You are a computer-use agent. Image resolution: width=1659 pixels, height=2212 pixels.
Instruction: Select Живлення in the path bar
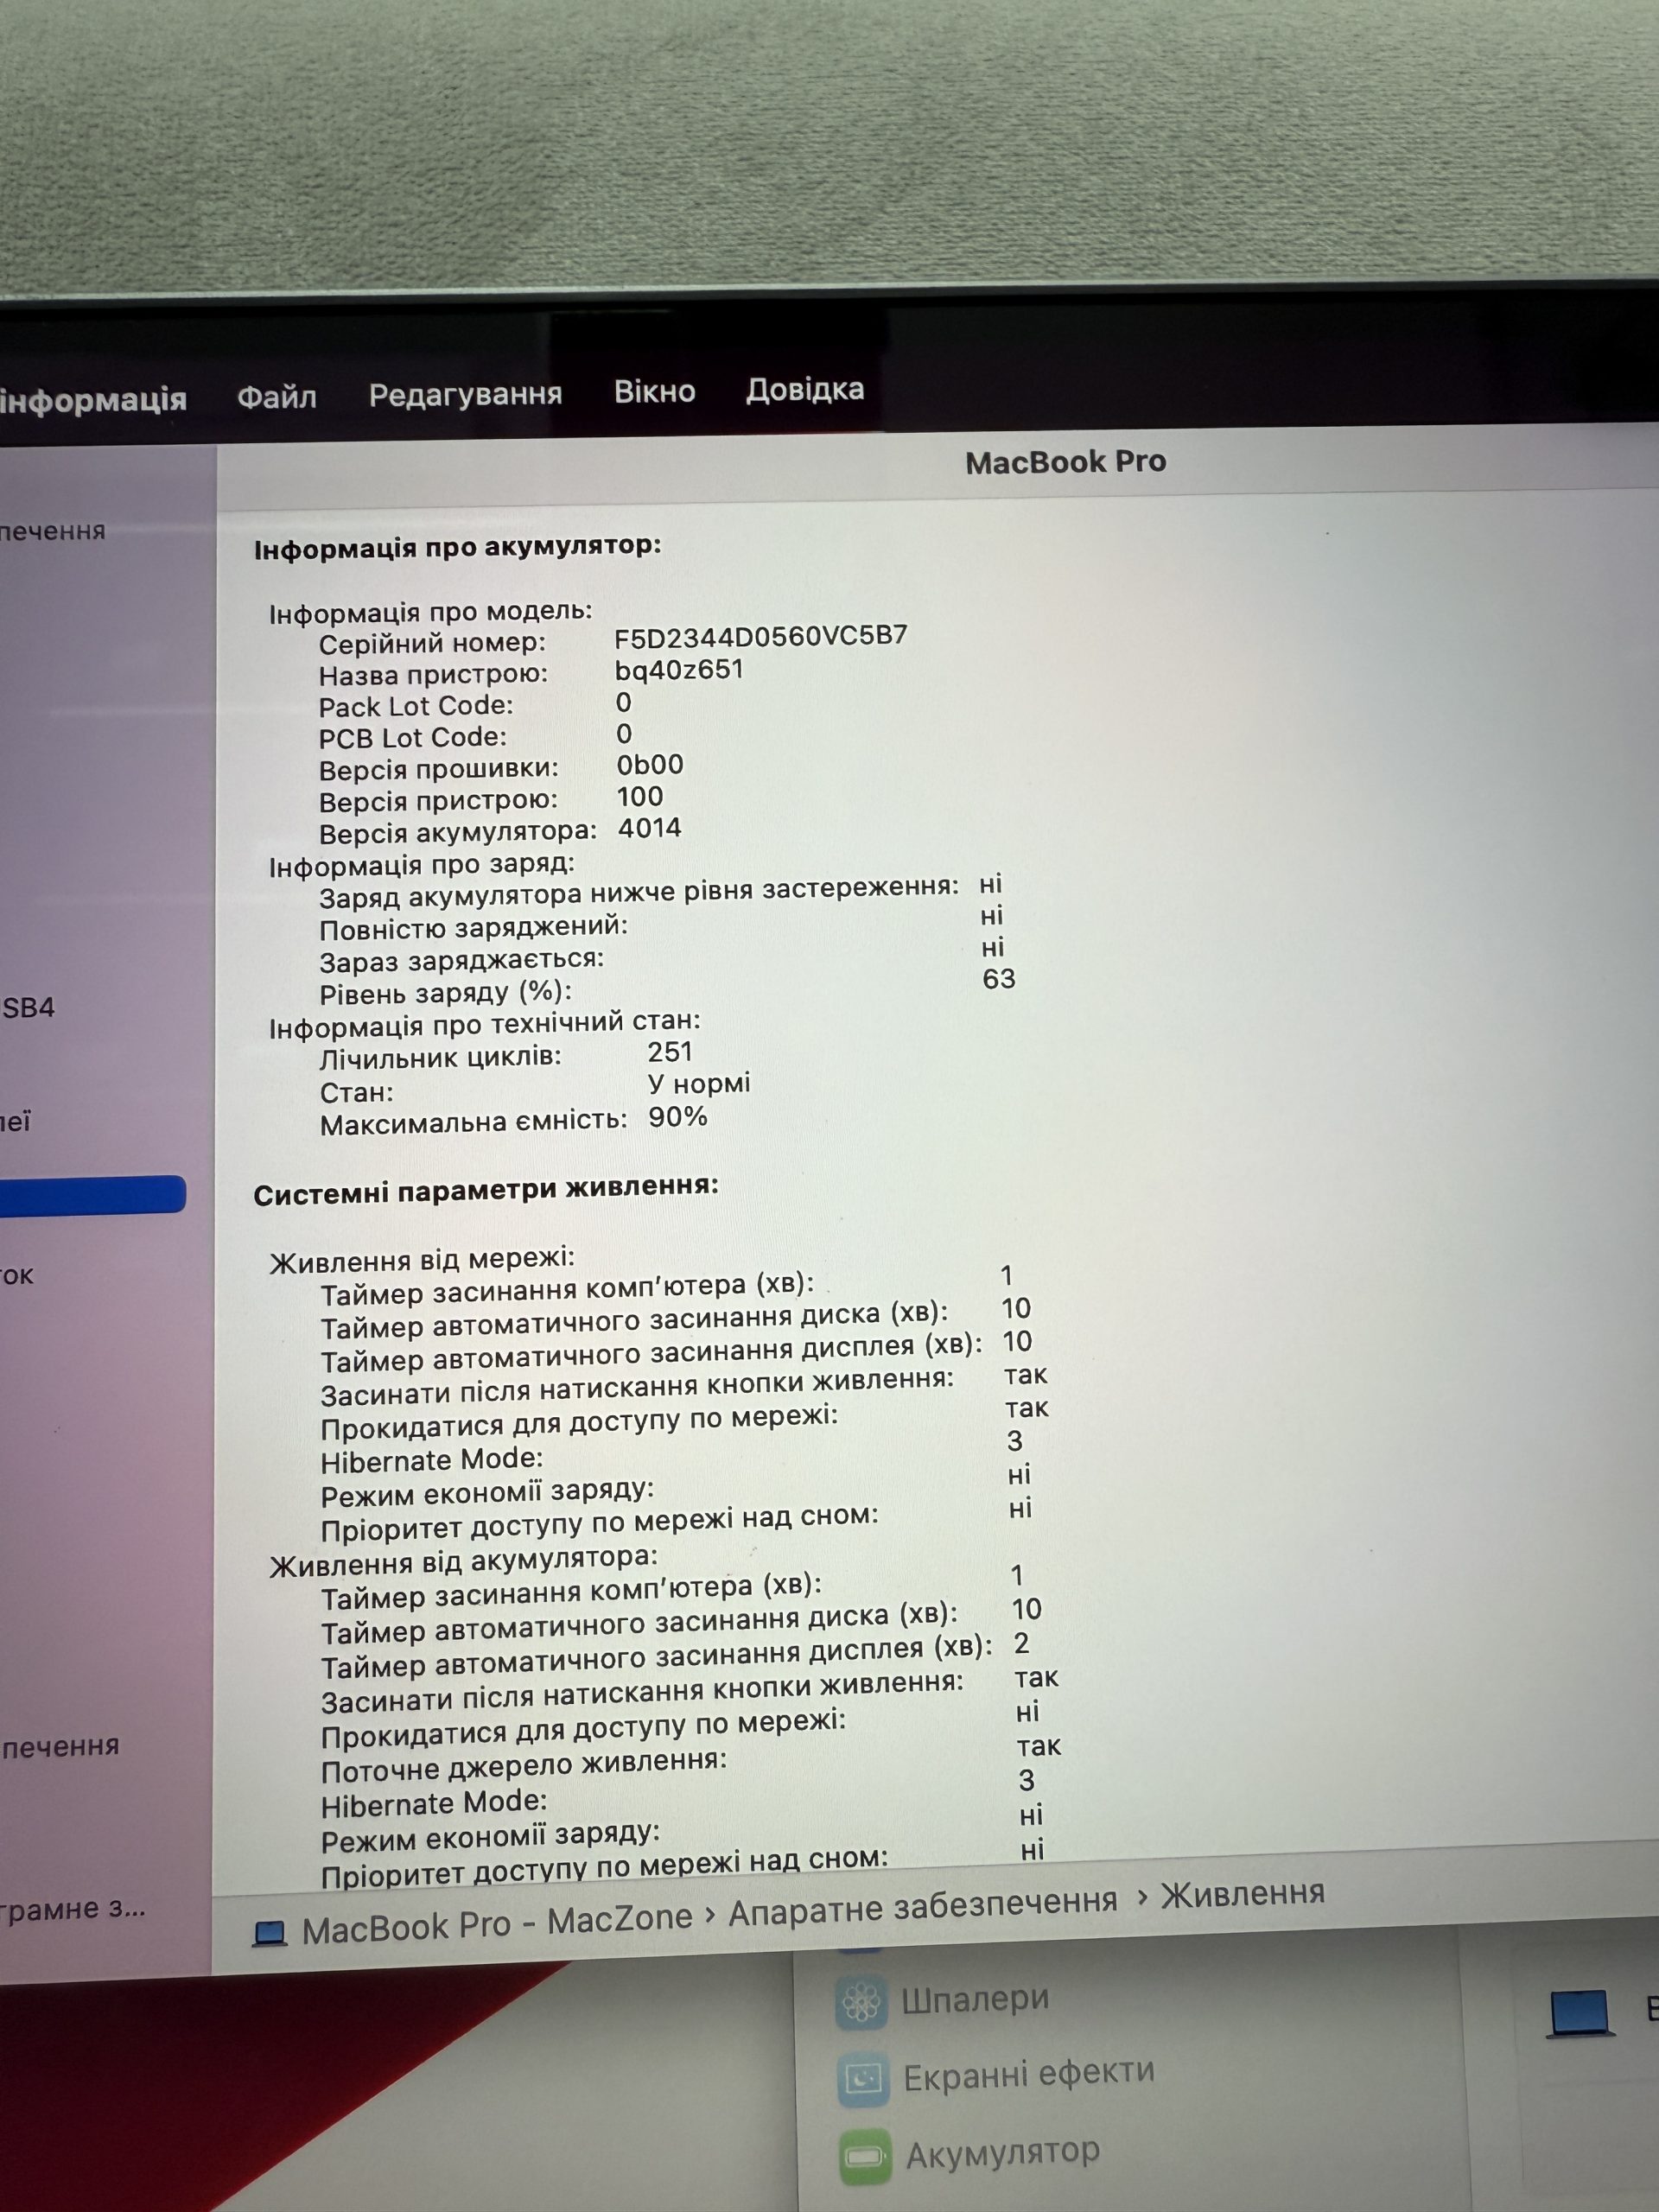pyautogui.click(x=1242, y=1893)
